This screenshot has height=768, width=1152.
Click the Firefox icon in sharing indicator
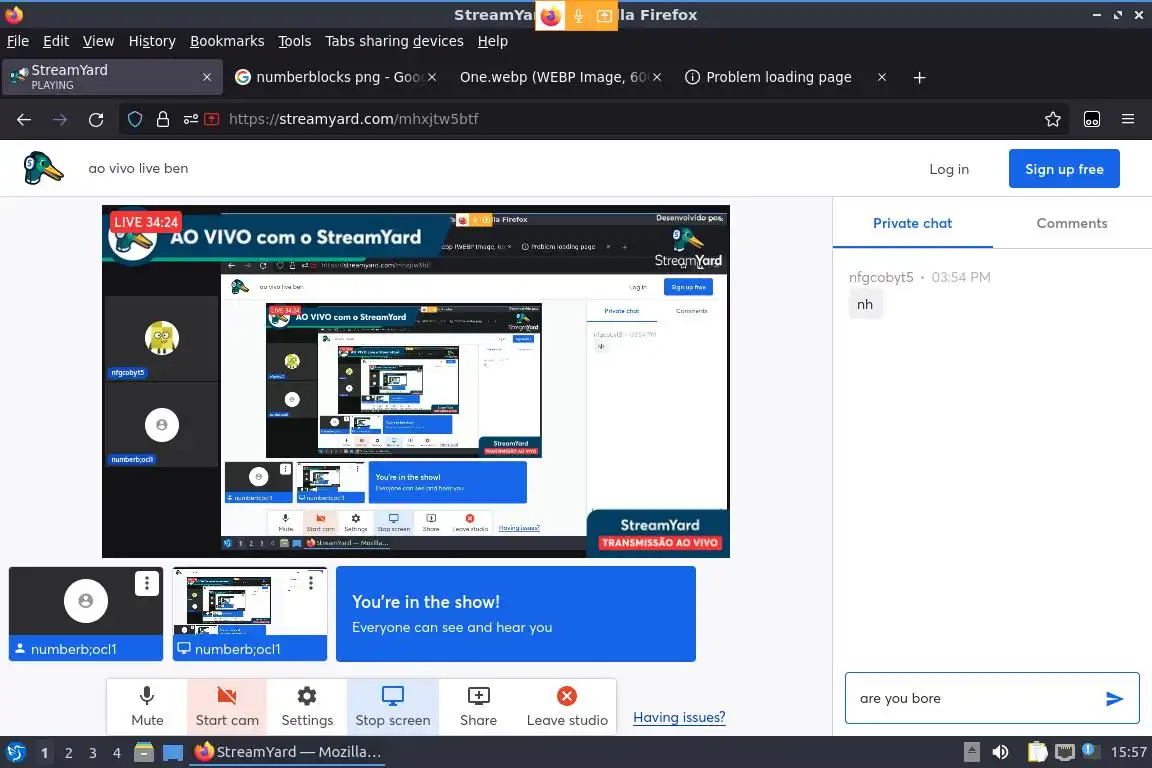coord(550,15)
